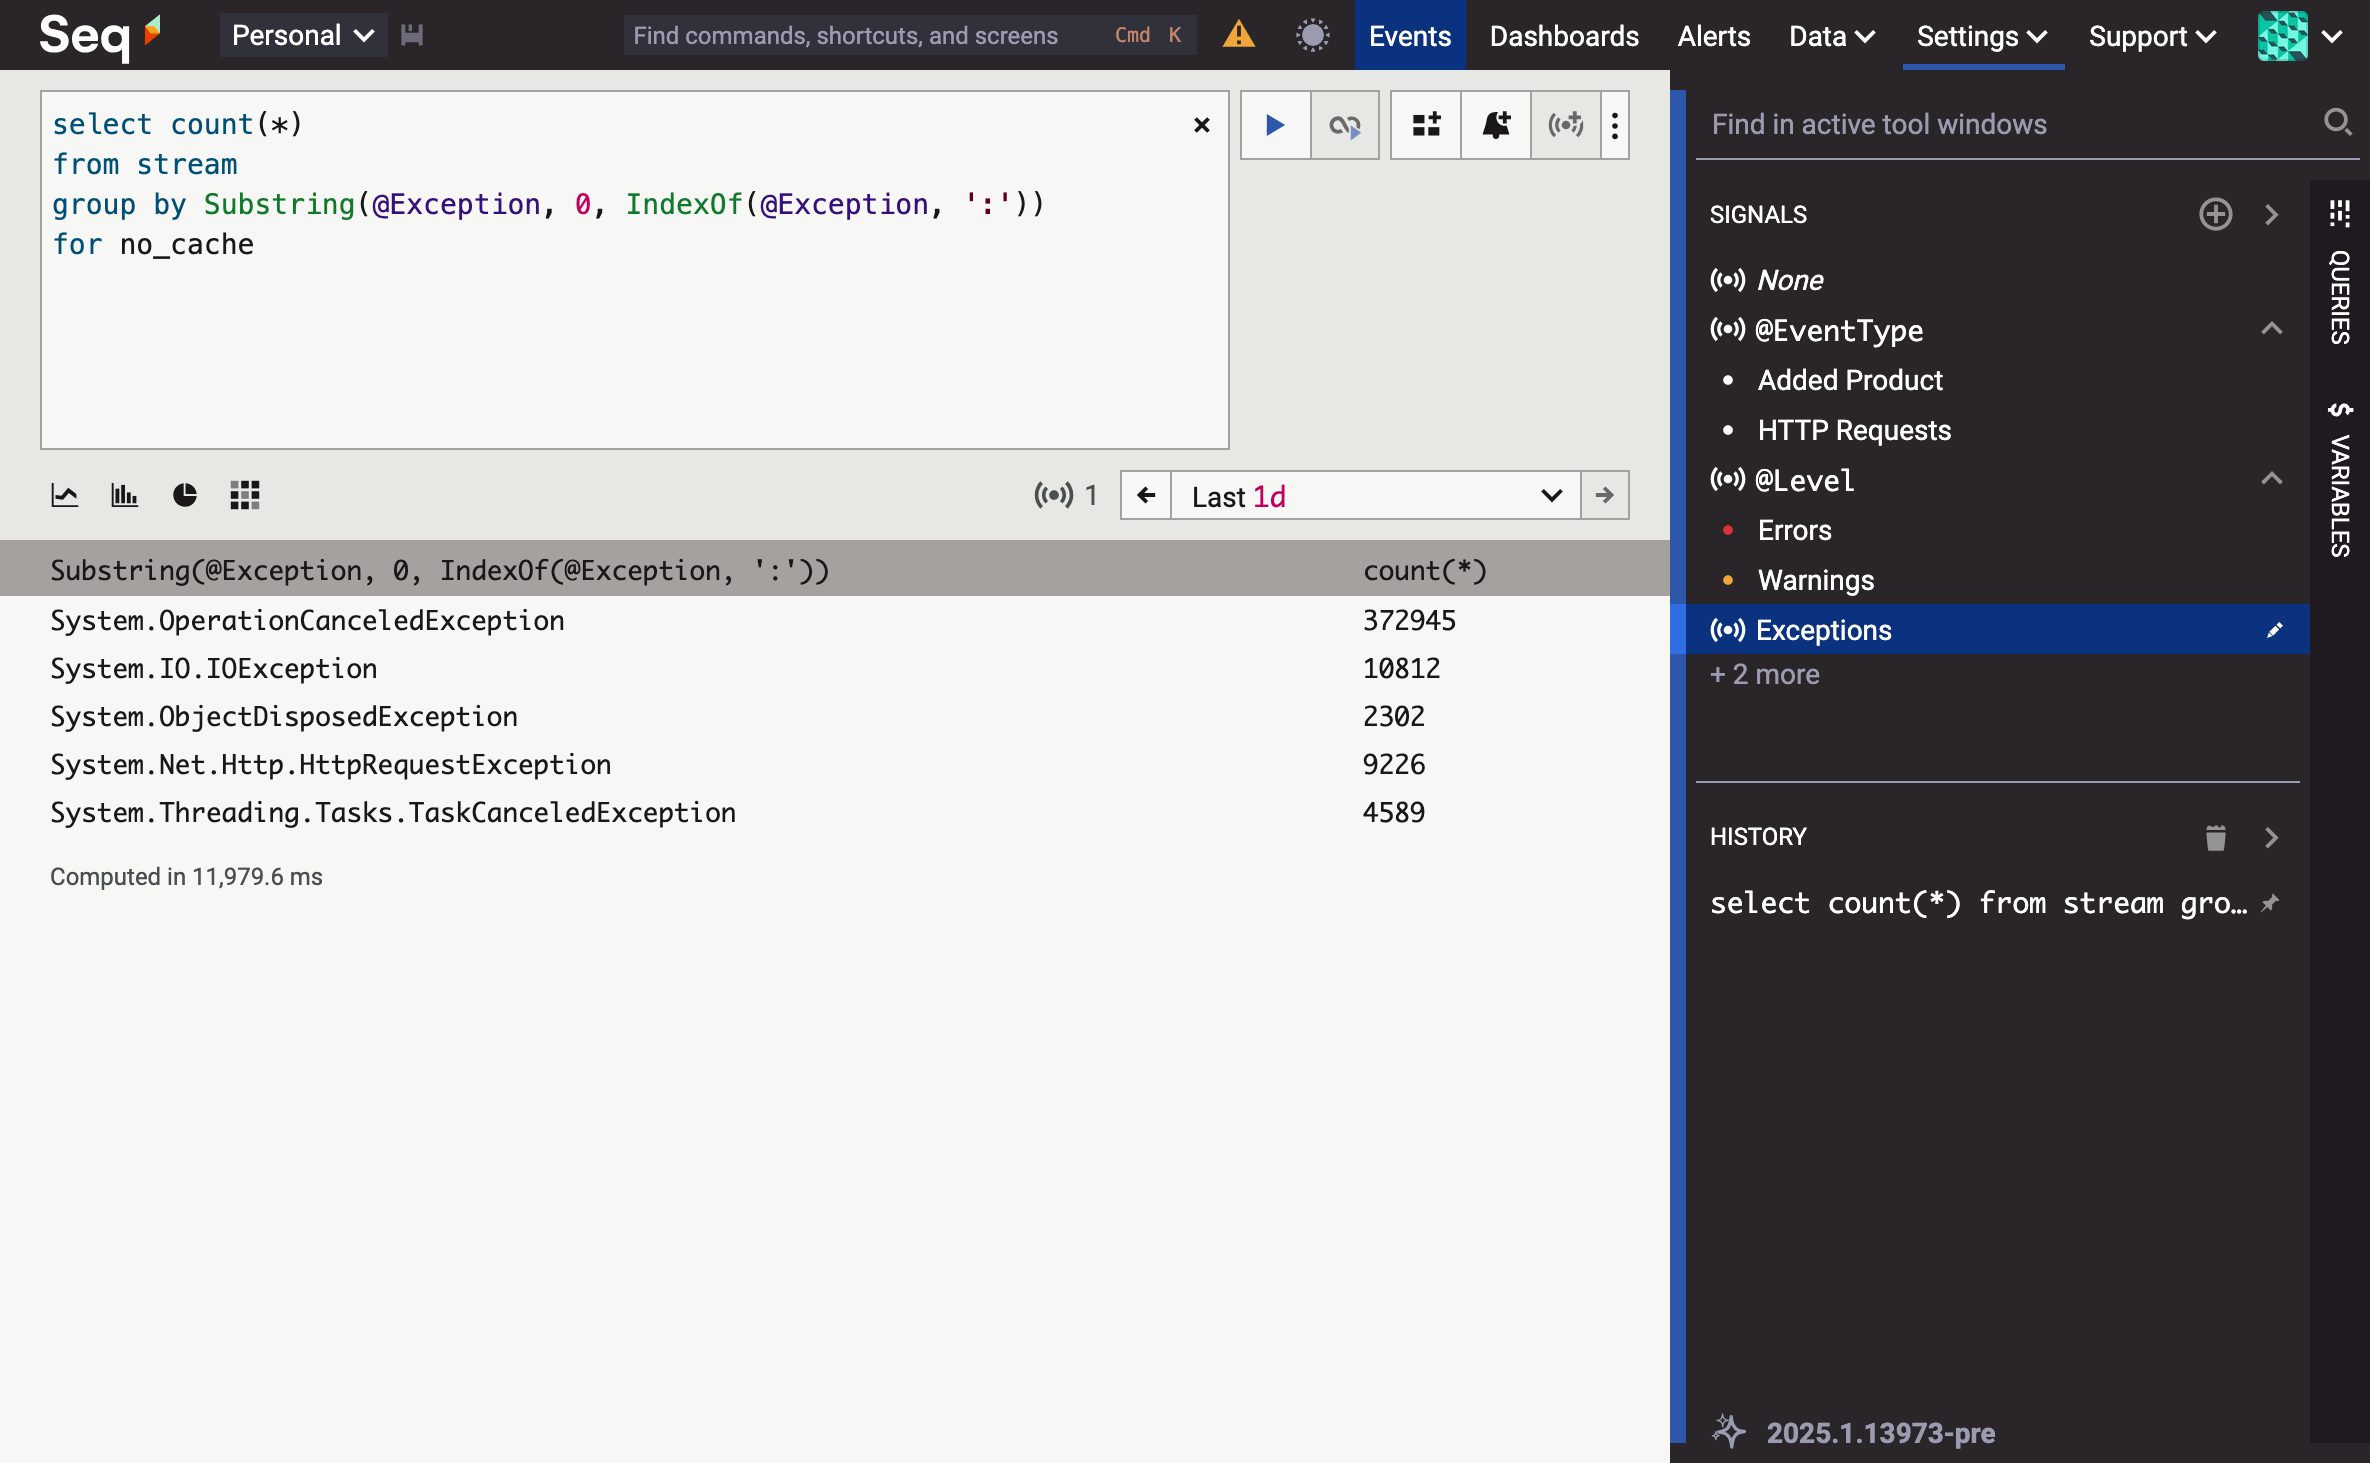Open the Last 1d time range dropdown
The image size is (2370, 1464).
[x=1375, y=495]
